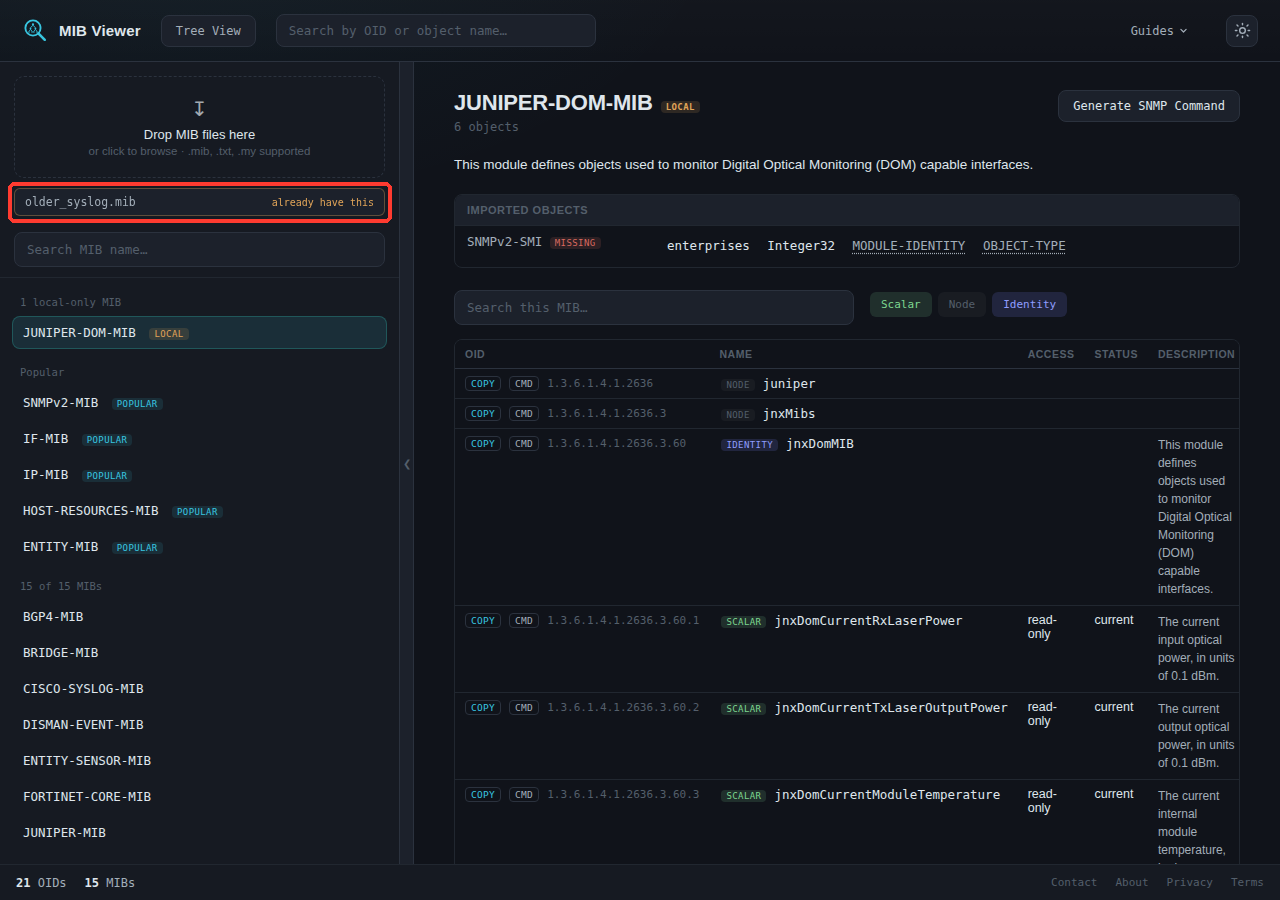Click the NAME column header
The image size is (1280, 900).
(735, 354)
